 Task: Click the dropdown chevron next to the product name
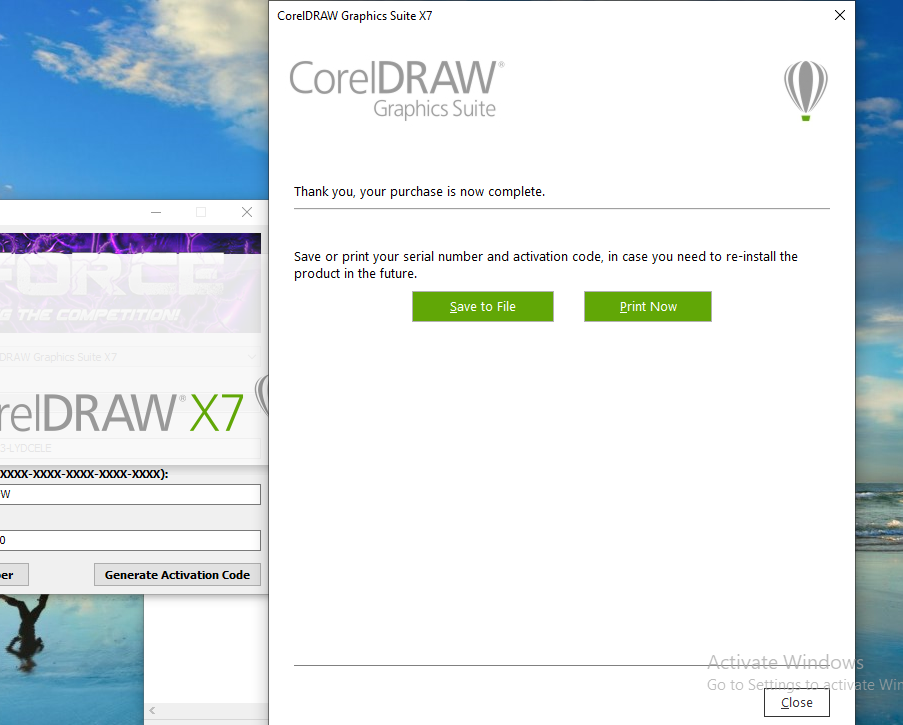click(x=253, y=356)
